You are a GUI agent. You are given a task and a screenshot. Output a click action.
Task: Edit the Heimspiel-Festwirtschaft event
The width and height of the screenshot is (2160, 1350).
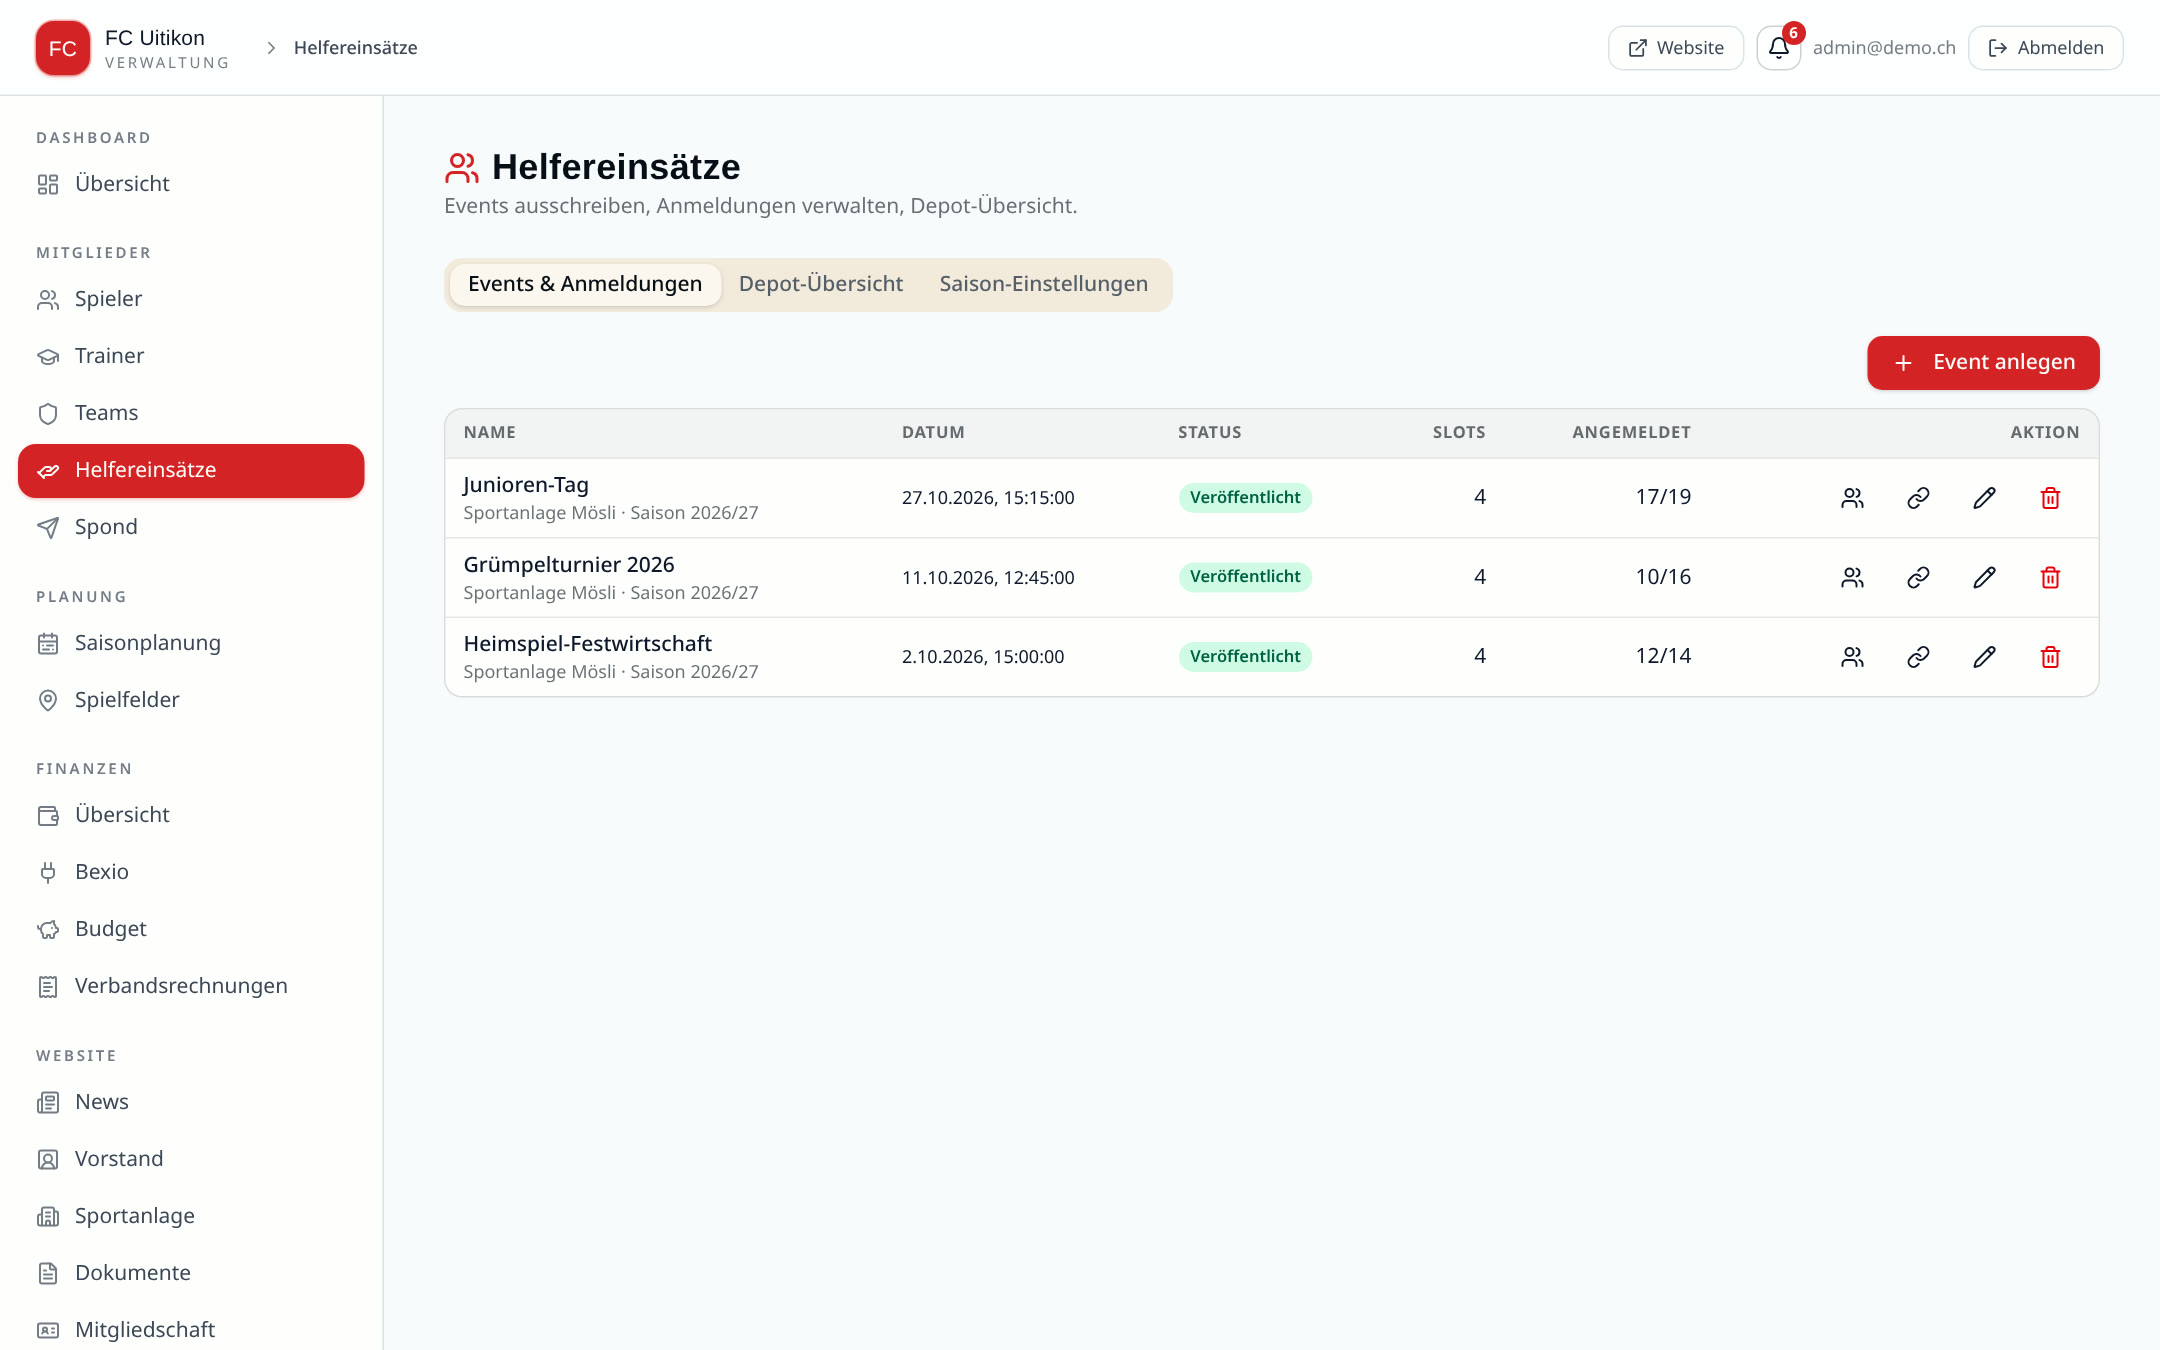tap(1984, 657)
